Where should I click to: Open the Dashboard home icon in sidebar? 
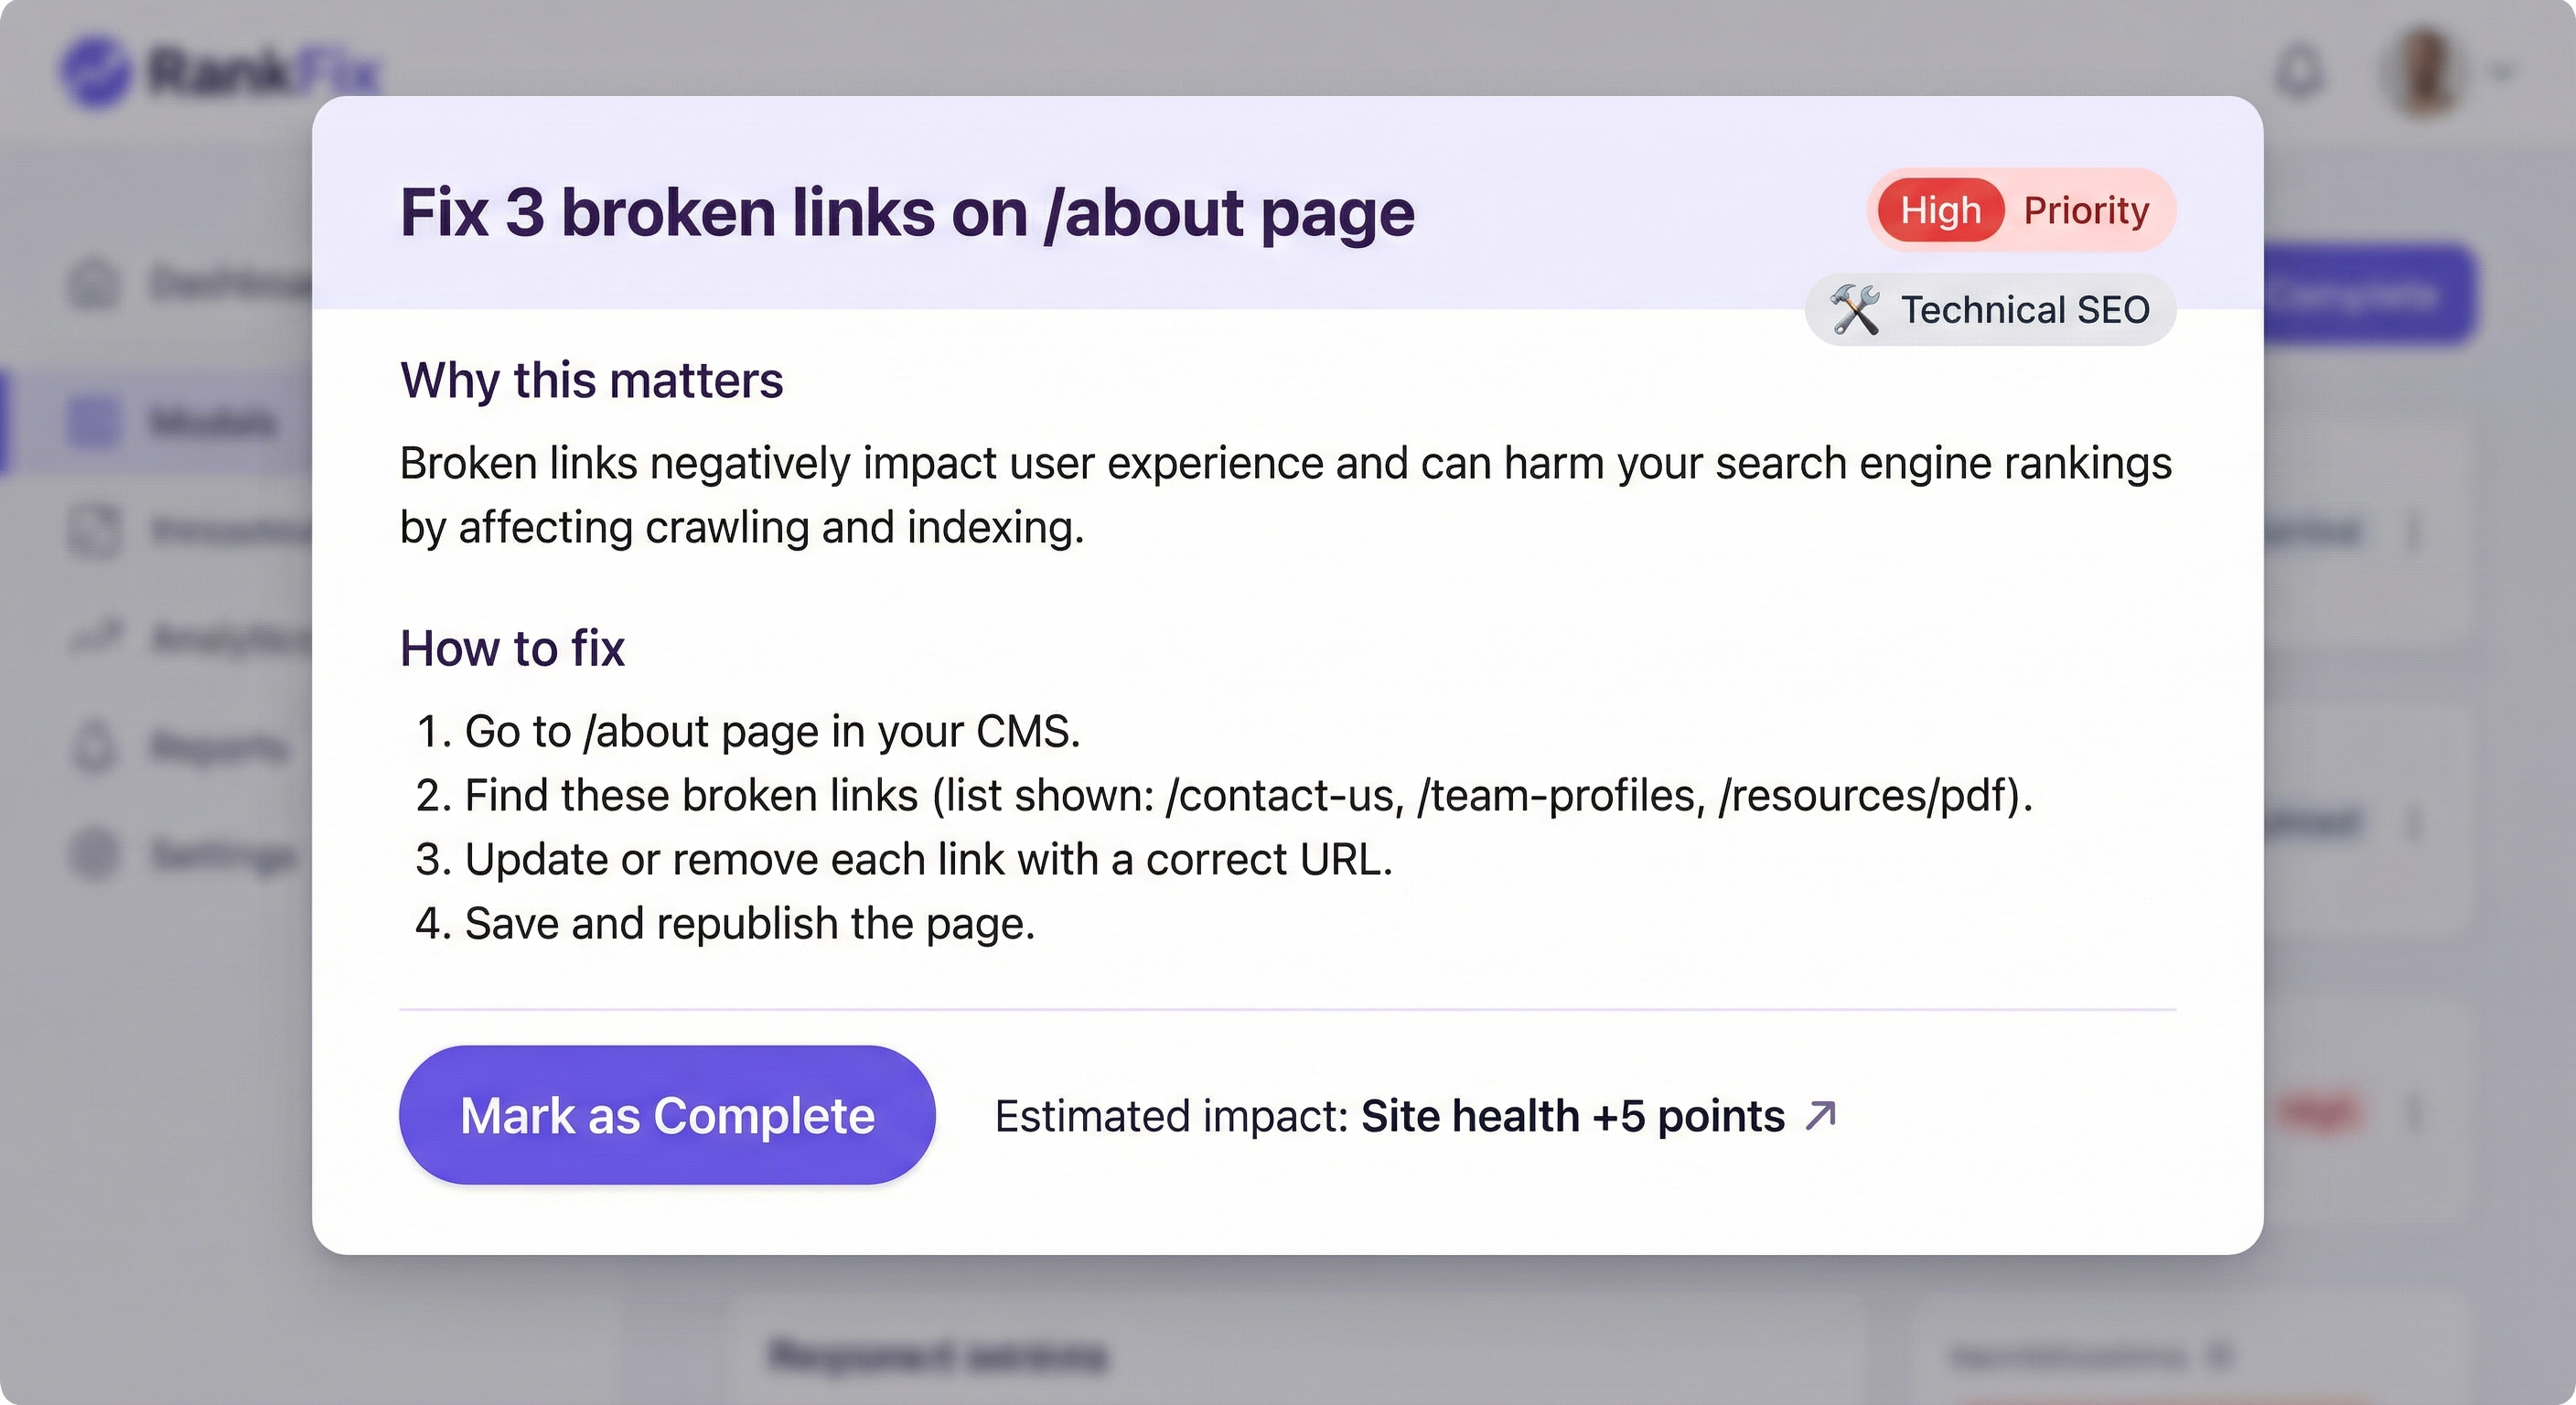(94, 284)
